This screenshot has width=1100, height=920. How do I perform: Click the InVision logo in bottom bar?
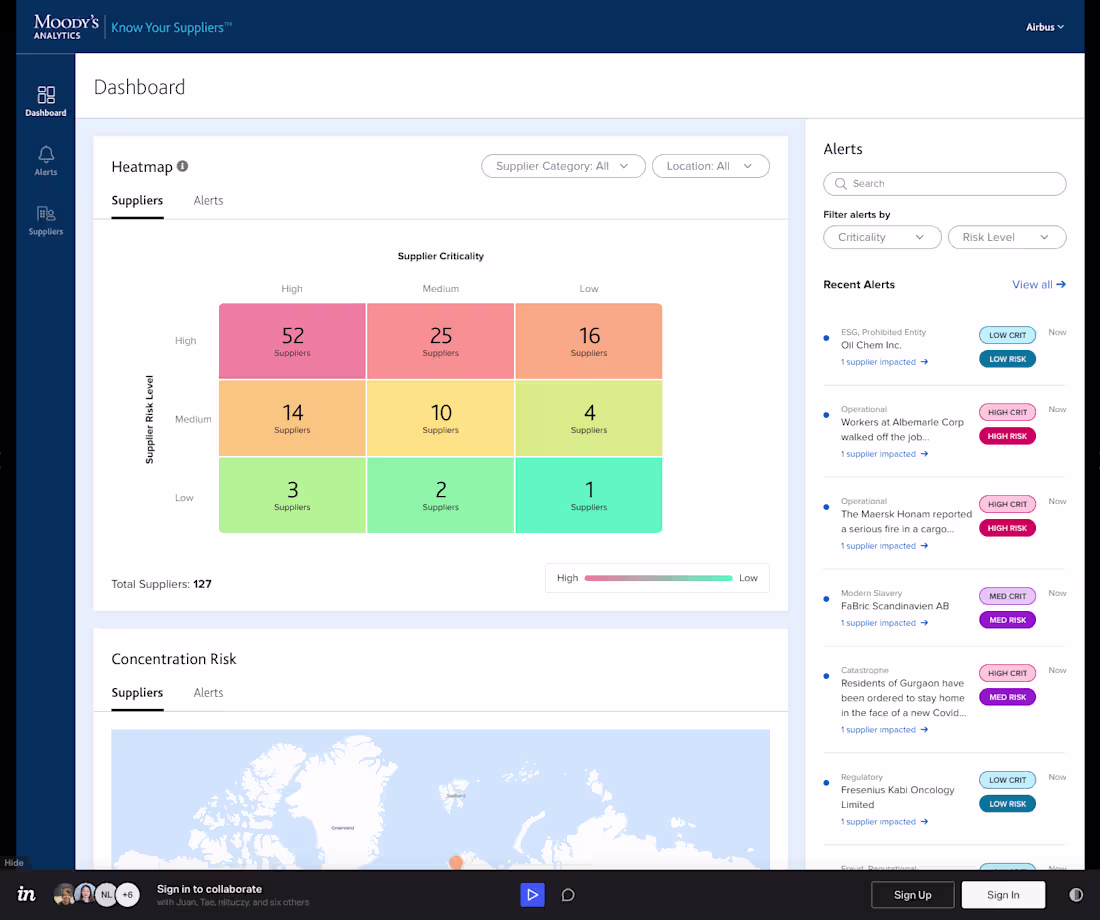click(26, 894)
